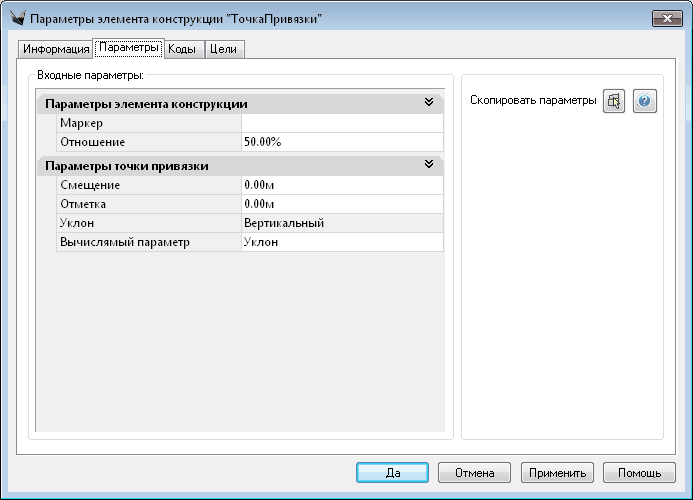Switch to the Информация tab

click(56, 49)
